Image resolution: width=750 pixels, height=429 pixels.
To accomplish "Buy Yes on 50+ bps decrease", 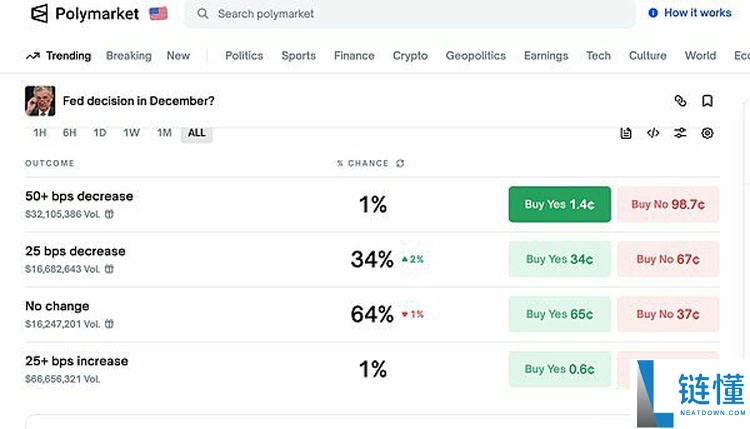I will point(559,204).
